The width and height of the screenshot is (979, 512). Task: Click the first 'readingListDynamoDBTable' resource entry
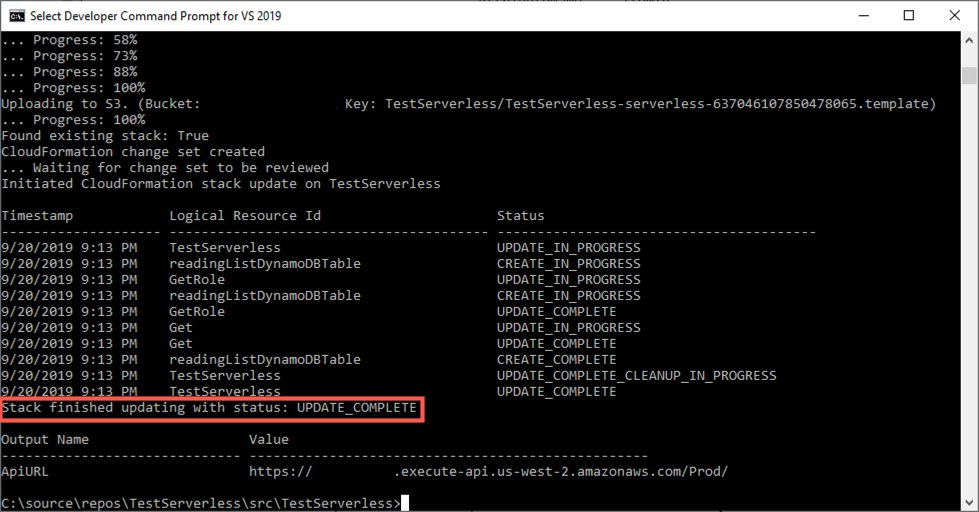pyautogui.click(x=265, y=263)
